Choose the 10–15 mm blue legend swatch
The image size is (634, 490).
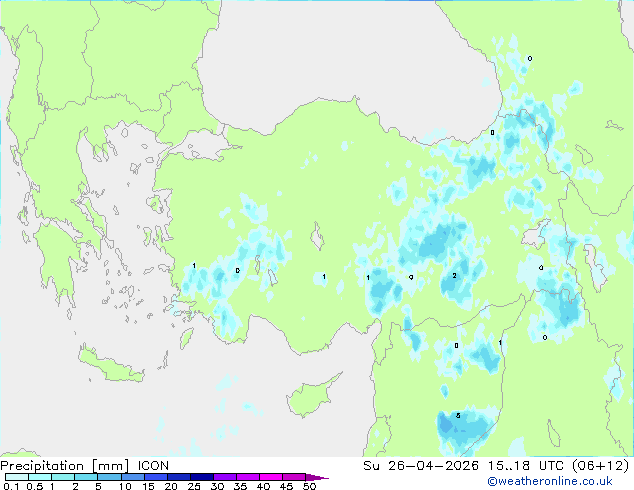(132, 477)
